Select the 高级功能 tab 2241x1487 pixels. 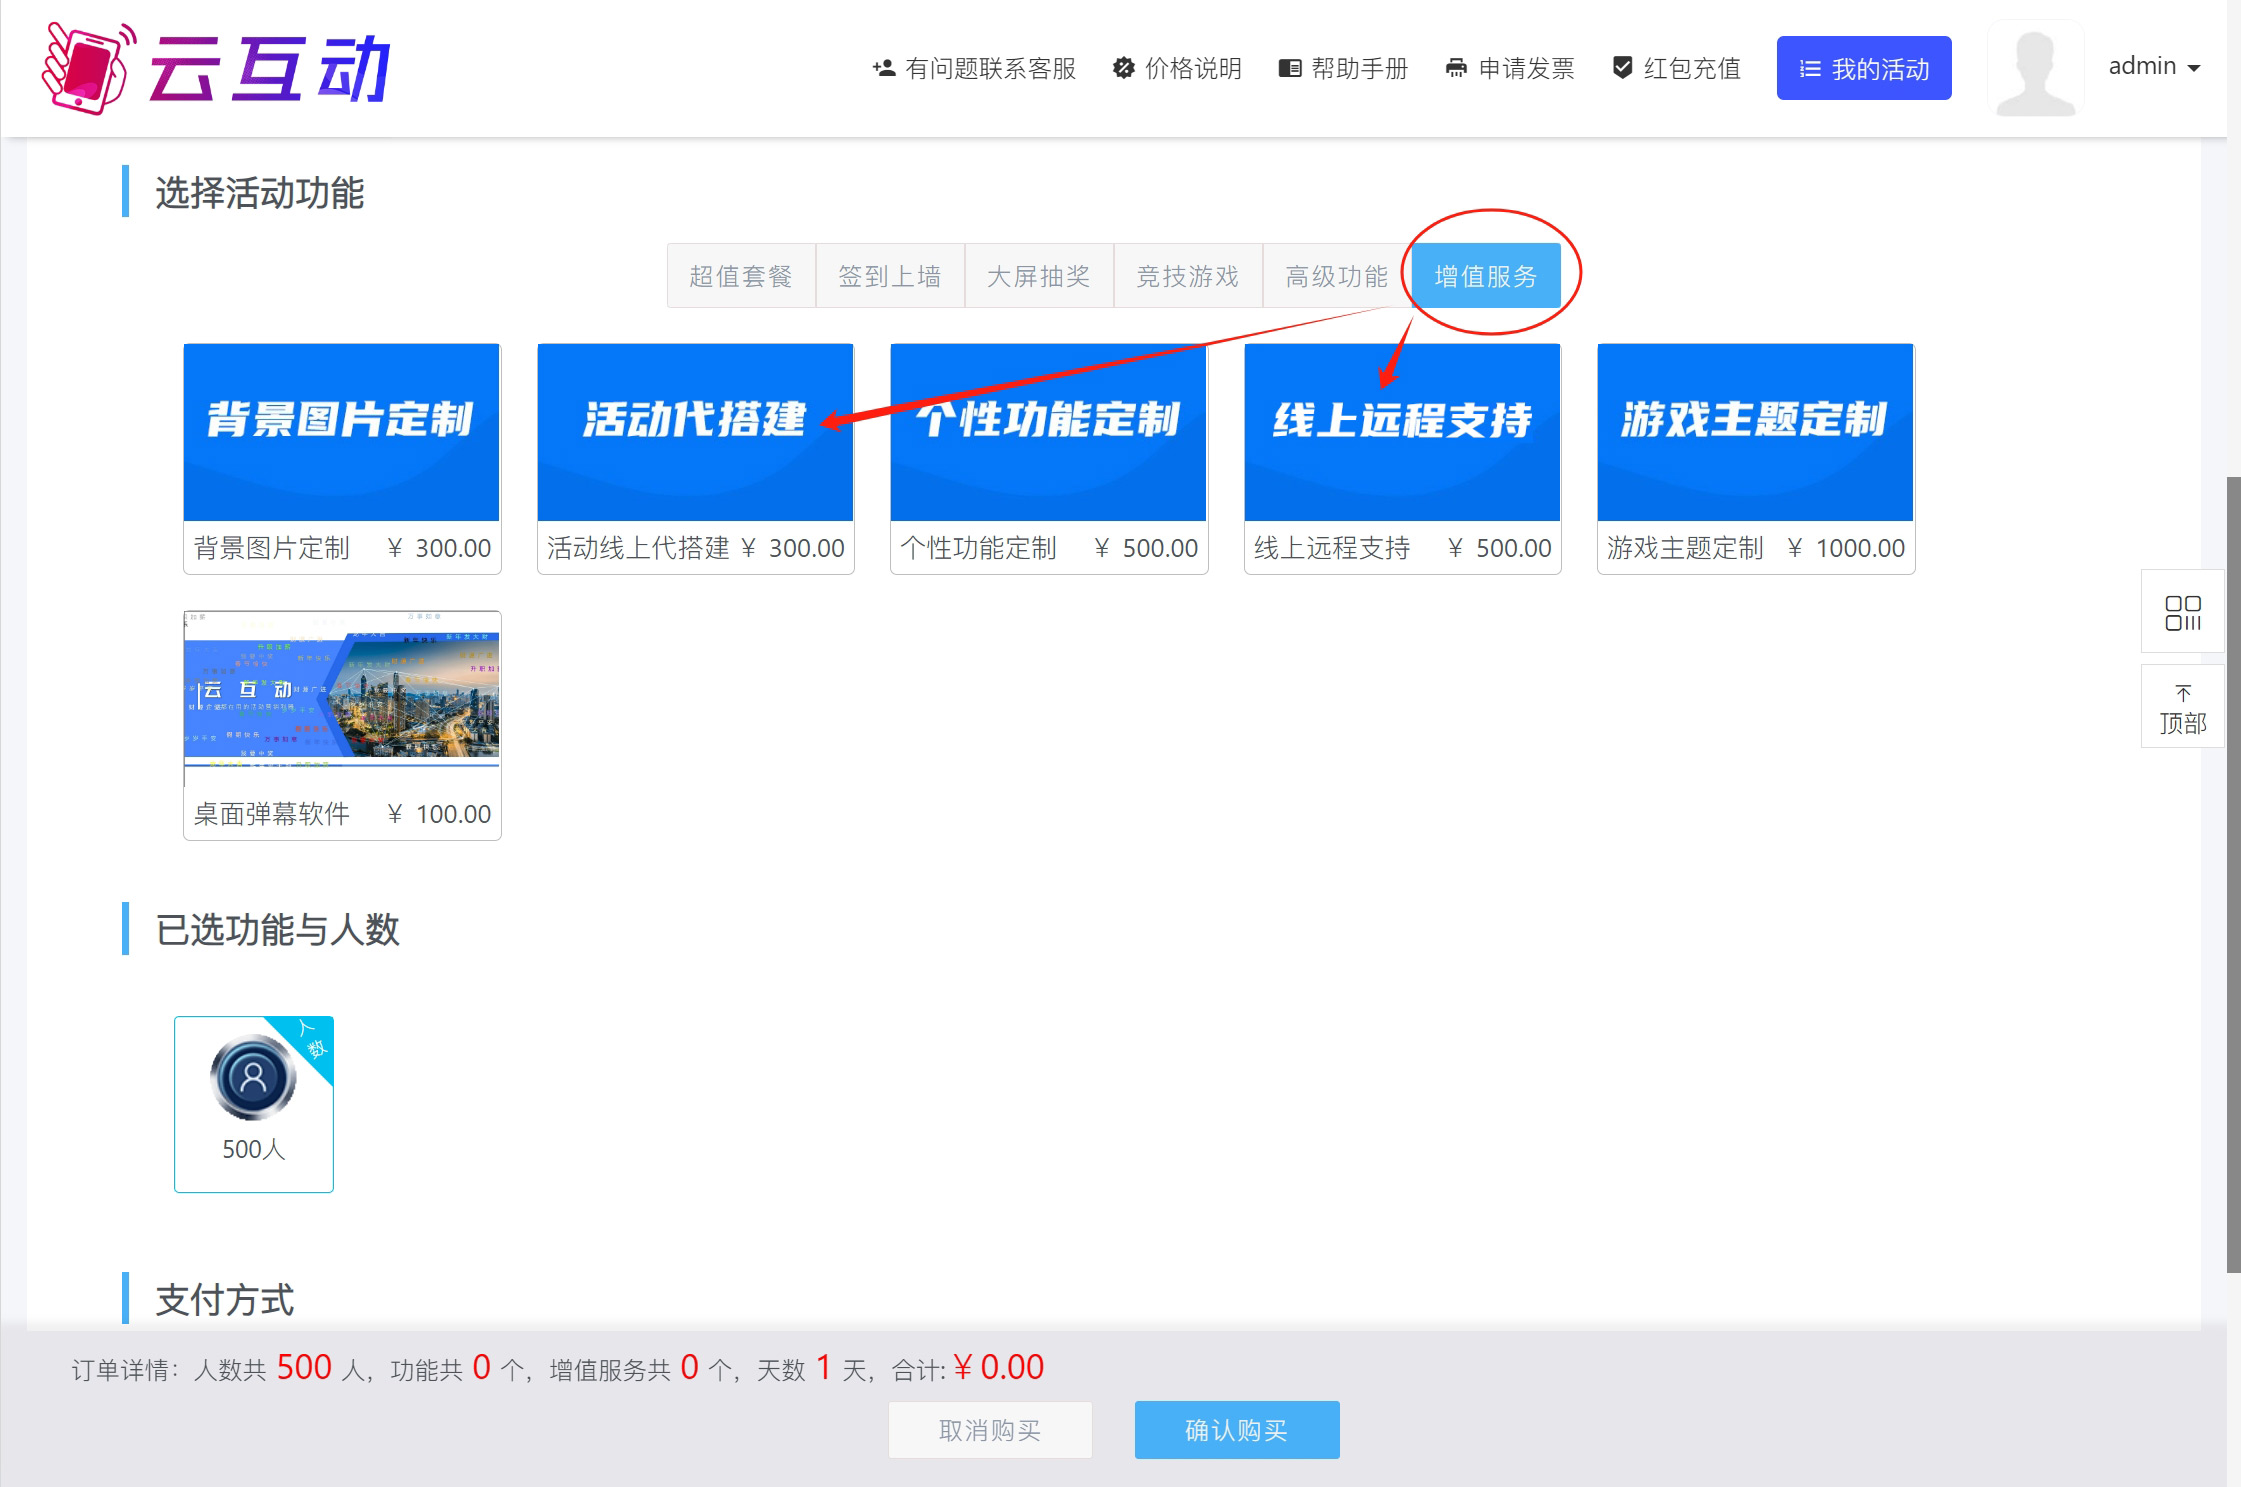coord(1336,276)
